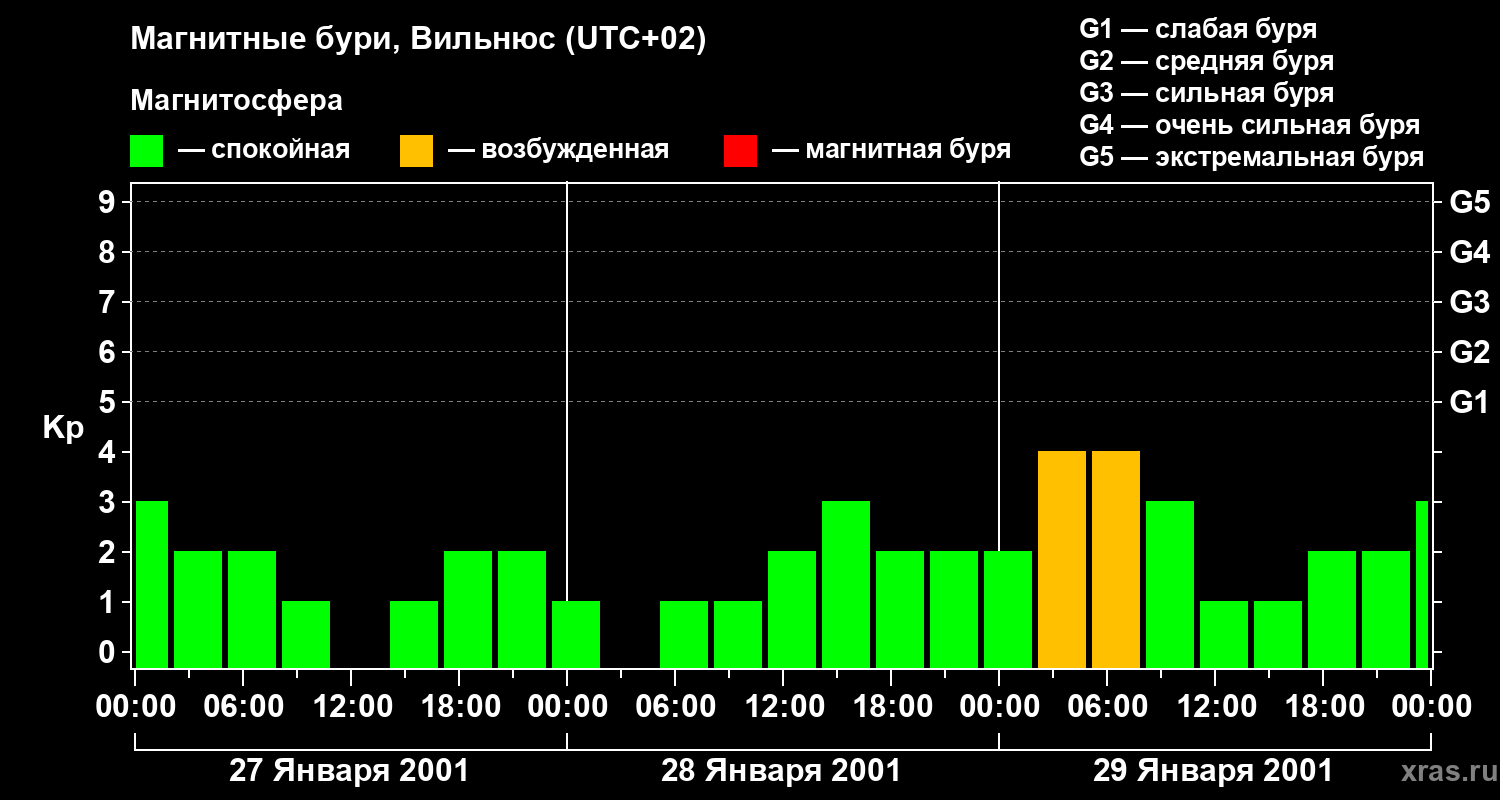Click the legend label '— спокойная'

(x=264, y=151)
